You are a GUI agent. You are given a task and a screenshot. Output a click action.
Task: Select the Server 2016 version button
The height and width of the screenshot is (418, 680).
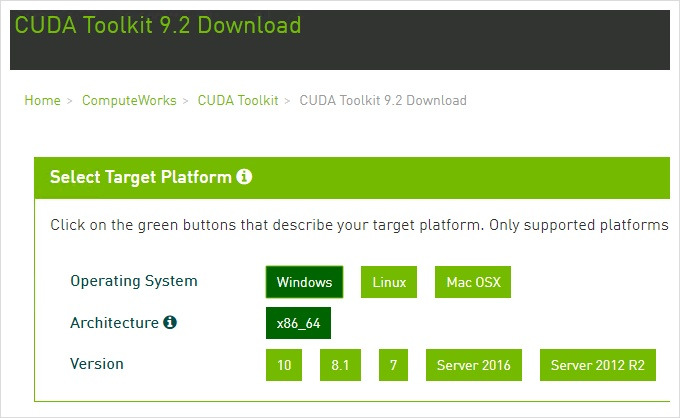pos(474,365)
